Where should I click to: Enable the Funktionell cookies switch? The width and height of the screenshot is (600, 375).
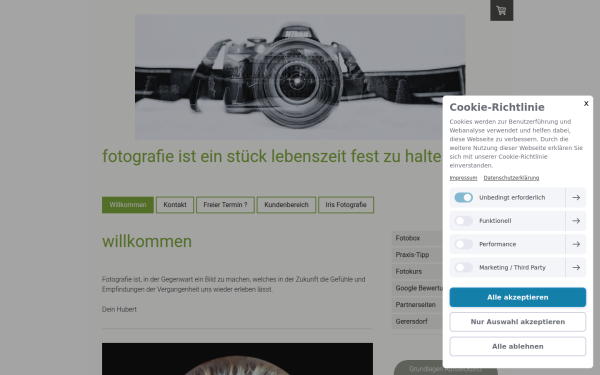[x=463, y=221]
